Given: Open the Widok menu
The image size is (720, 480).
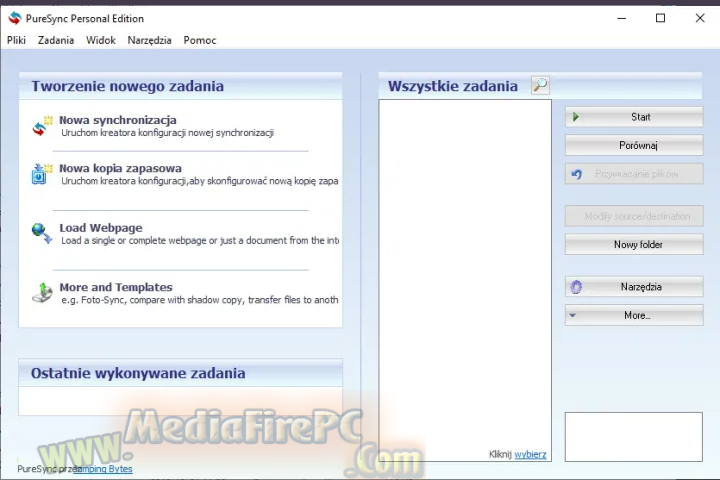Looking at the screenshot, I should point(101,40).
